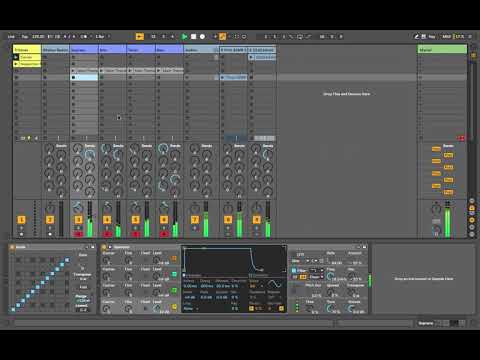Launch the first clip in yellow track
The image size is (480, 360).
pos(16,57)
